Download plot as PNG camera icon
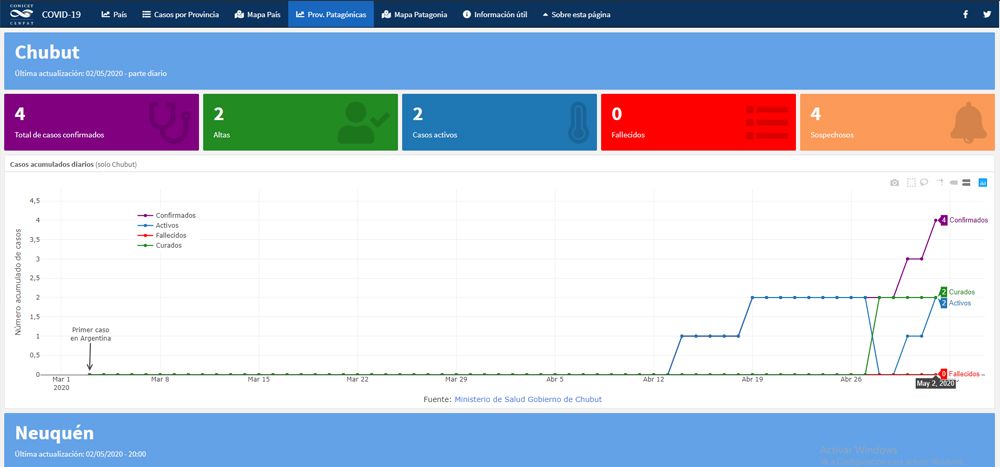This screenshot has height=467, width=1000. pos(895,183)
